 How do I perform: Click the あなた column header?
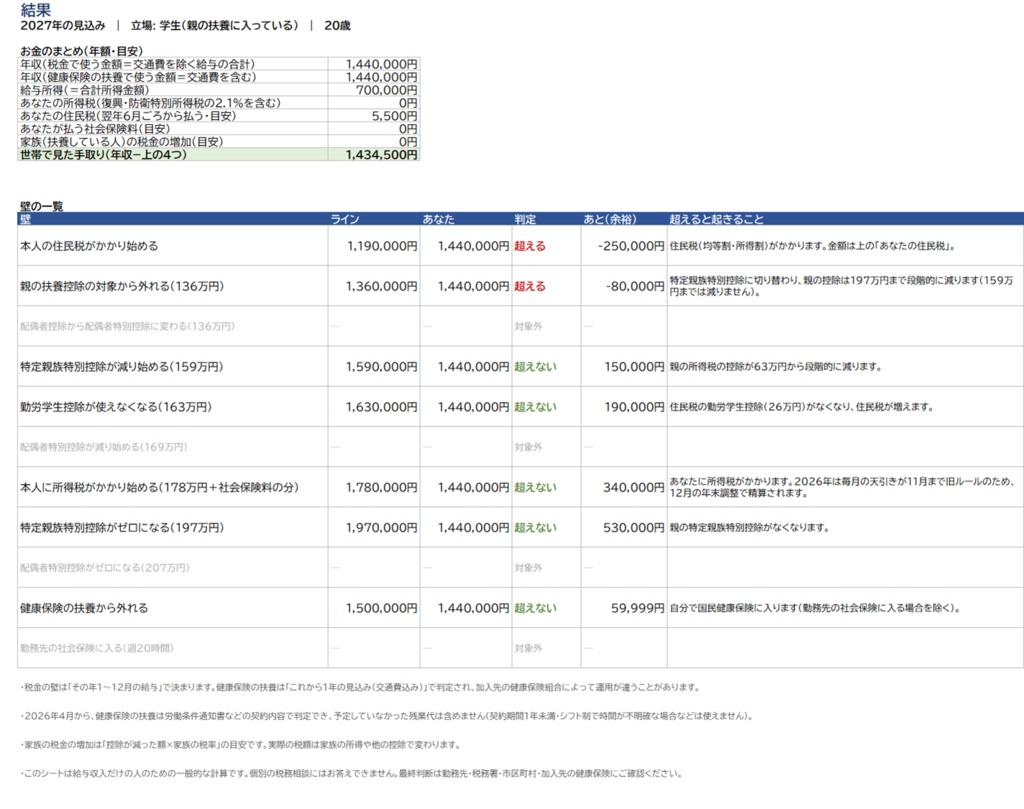click(438, 219)
